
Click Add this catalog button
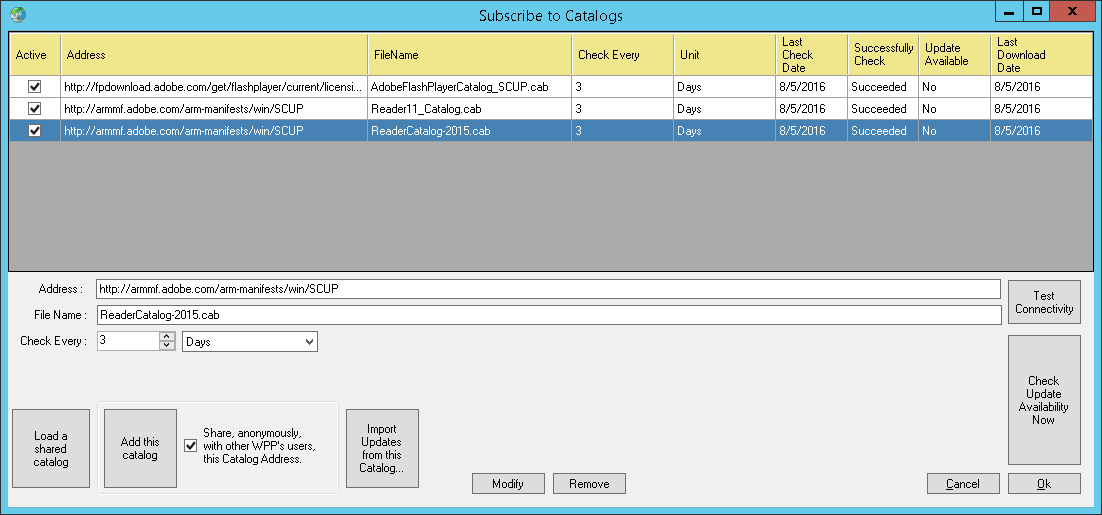140,448
